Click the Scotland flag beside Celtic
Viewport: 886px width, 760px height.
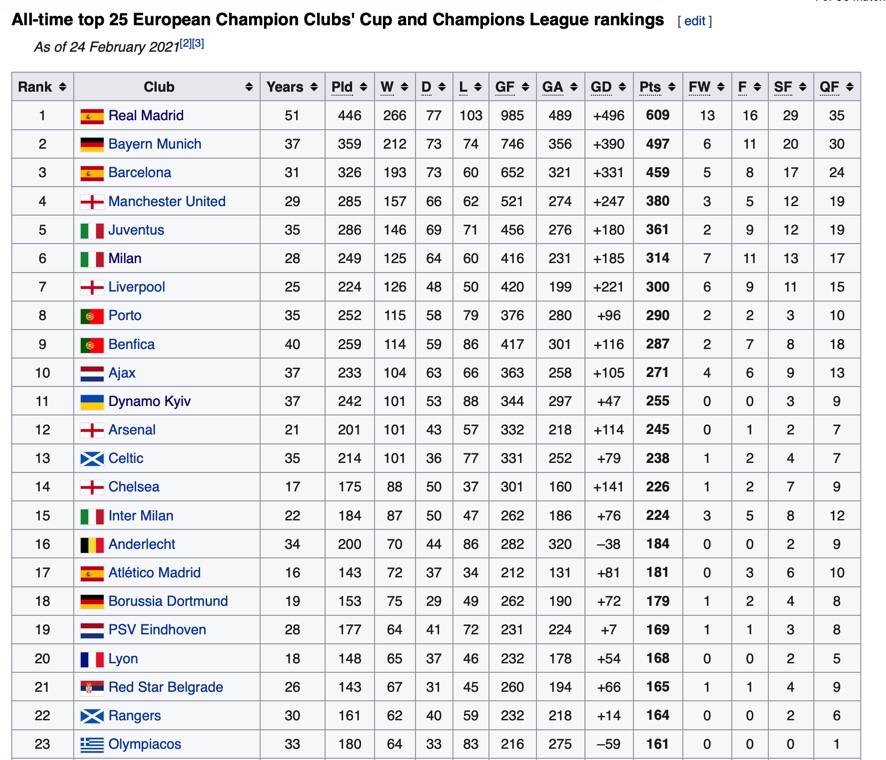92,459
